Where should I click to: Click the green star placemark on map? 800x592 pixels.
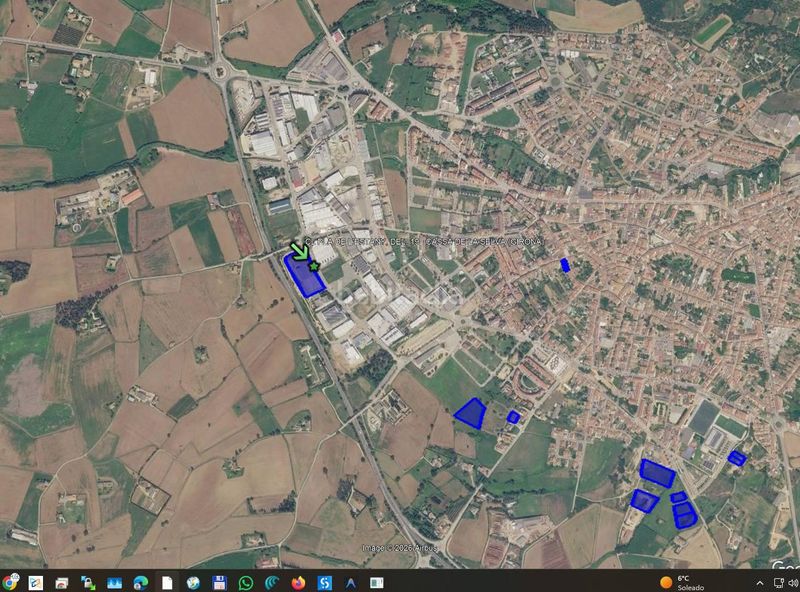pyautogui.click(x=314, y=266)
